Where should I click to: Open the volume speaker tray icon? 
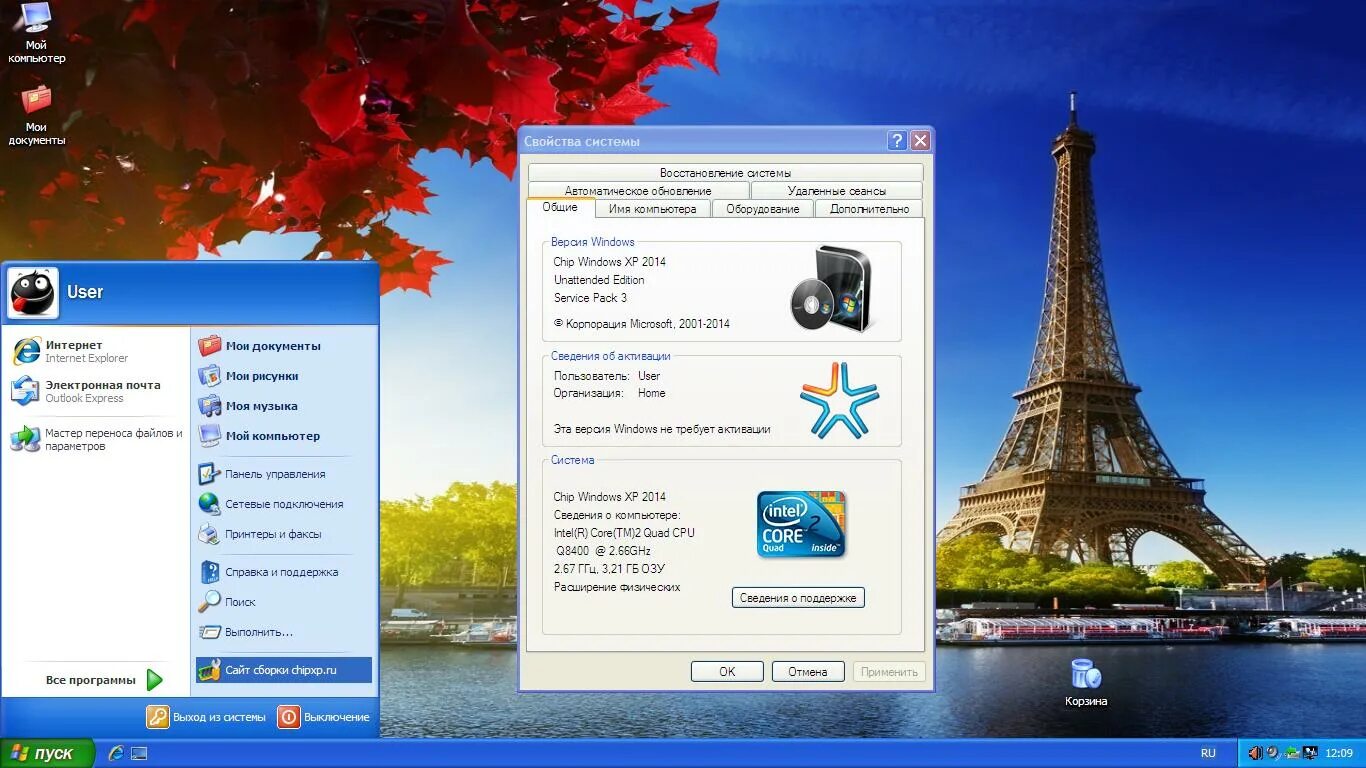pos(1255,753)
